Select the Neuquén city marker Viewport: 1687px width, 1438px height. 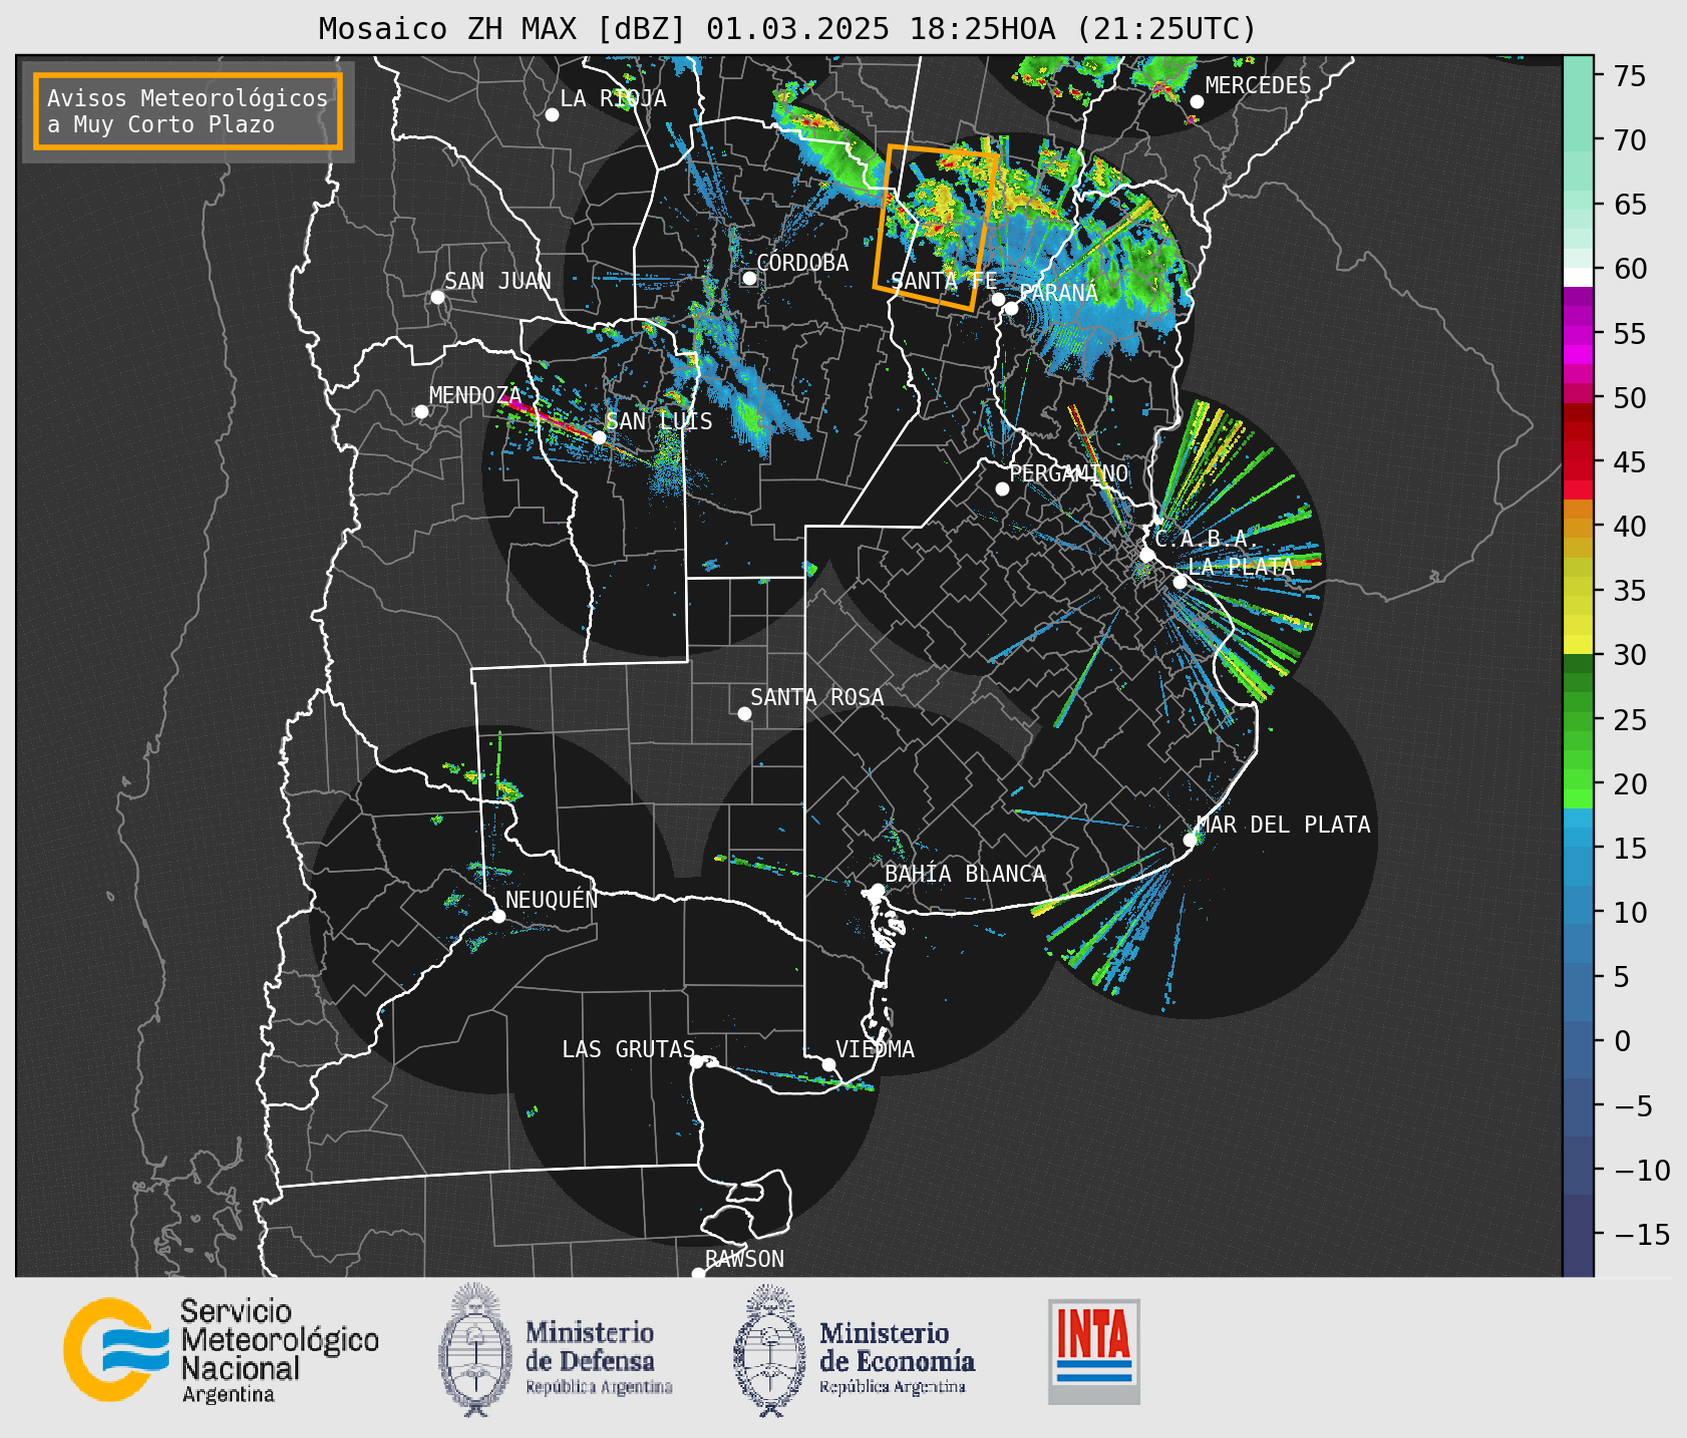click(498, 916)
